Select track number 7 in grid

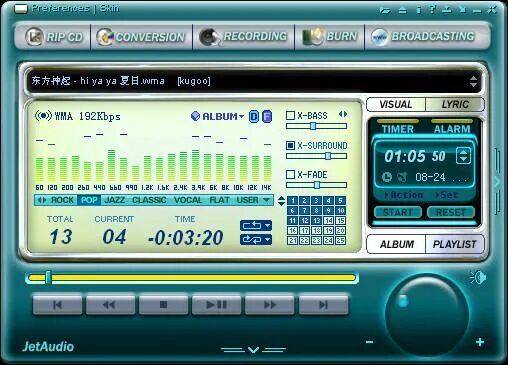304,210
